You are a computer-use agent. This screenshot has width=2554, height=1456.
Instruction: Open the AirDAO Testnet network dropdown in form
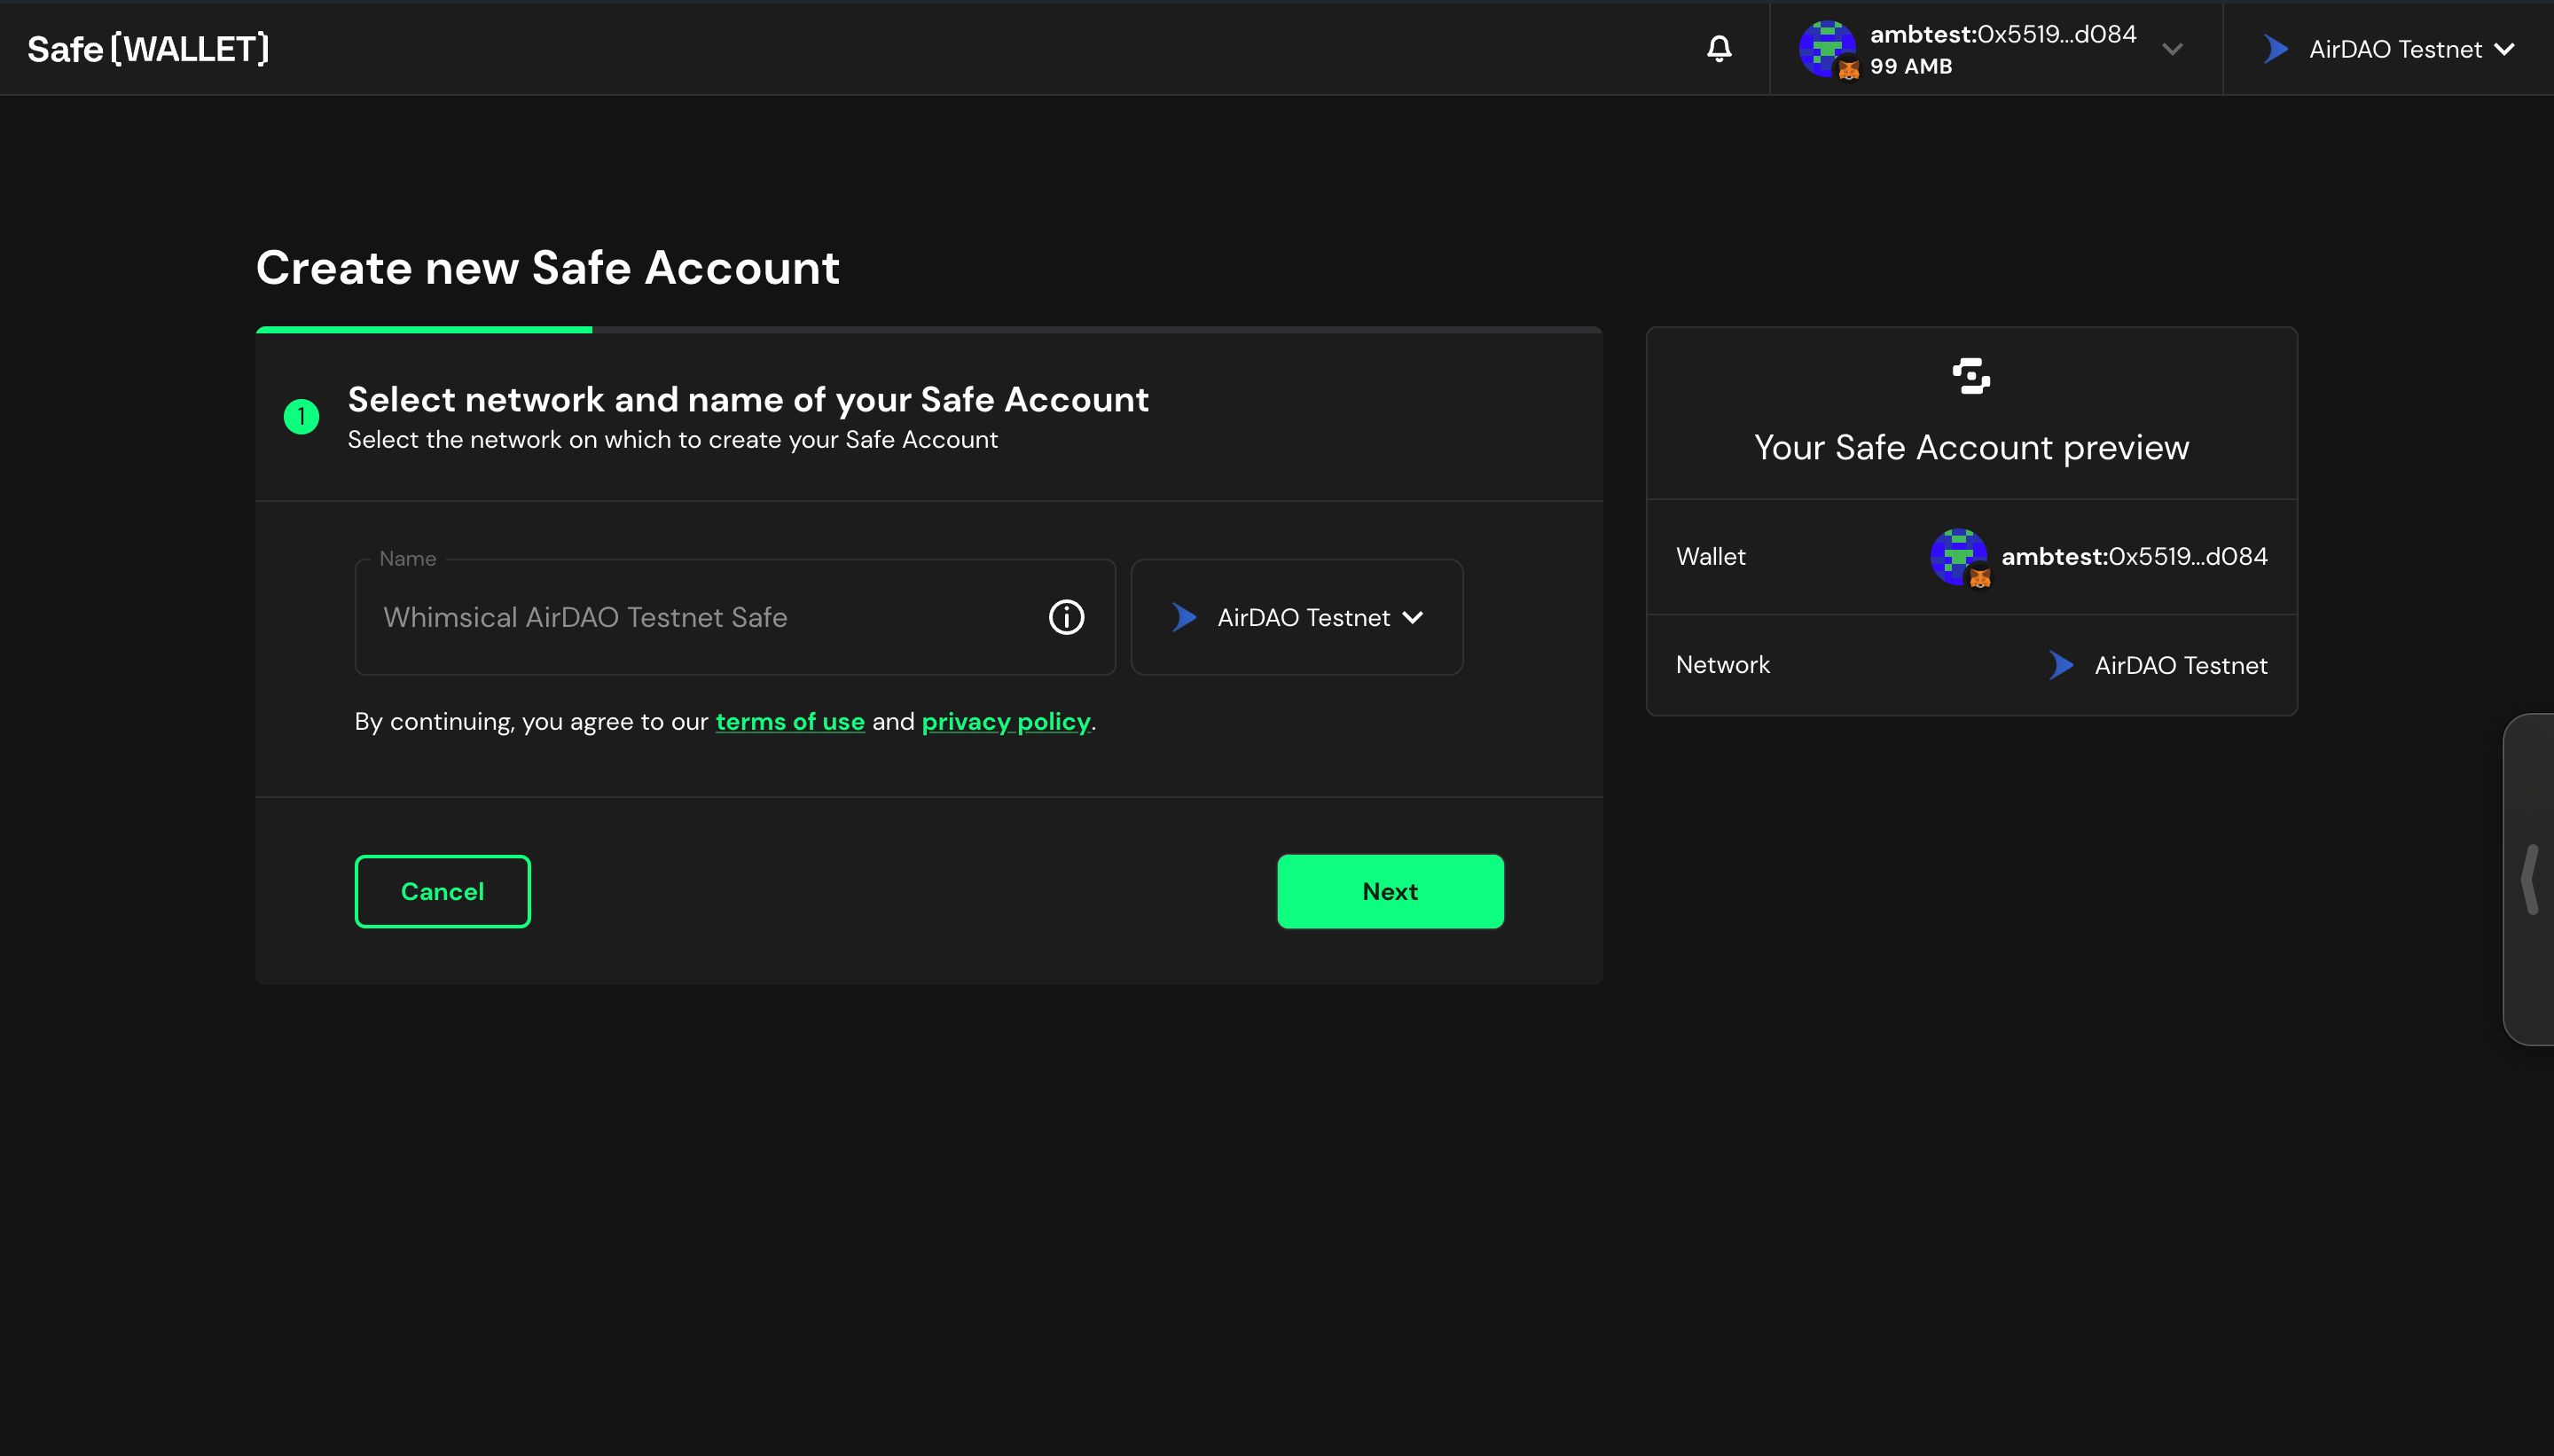[x=1297, y=617]
